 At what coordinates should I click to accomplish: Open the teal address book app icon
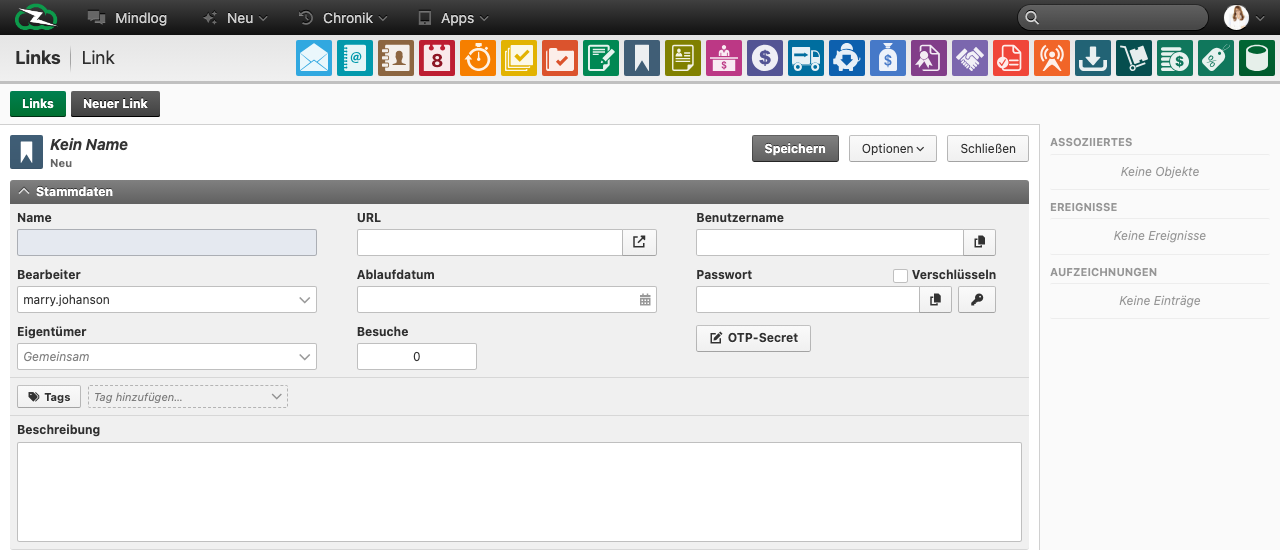pyautogui.click(x=355, y=58)
